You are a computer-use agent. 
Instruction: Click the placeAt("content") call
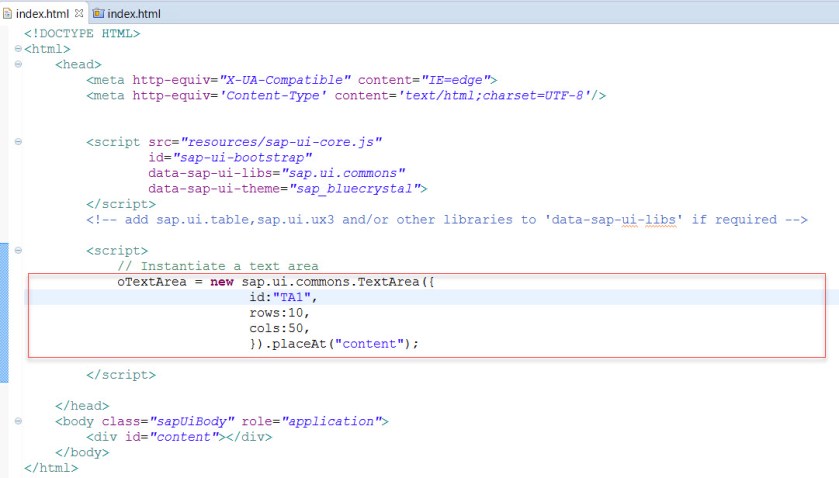345,344
